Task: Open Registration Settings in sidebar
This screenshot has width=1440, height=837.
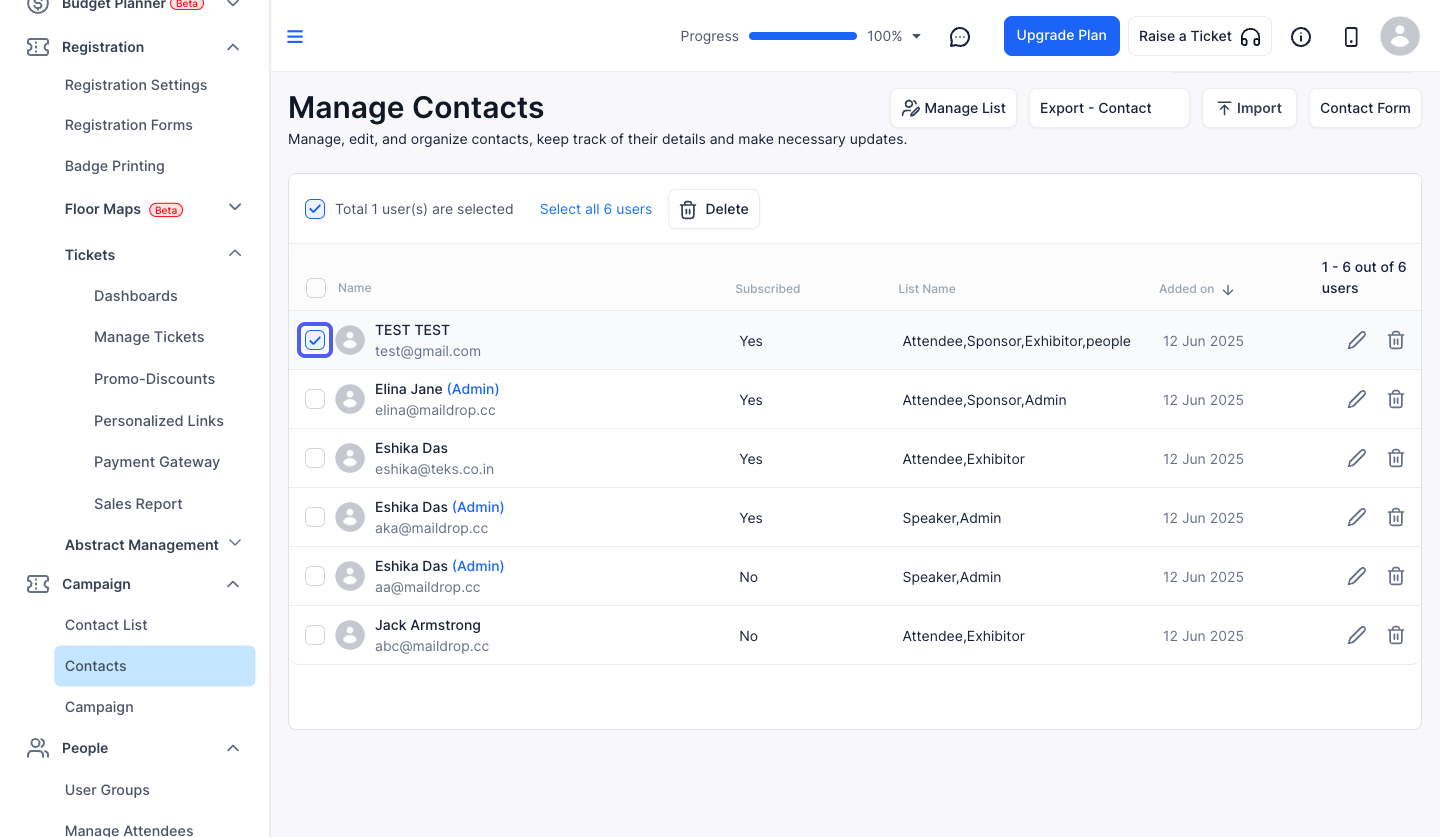Action: pyautogui.click(x=136, y=85)
